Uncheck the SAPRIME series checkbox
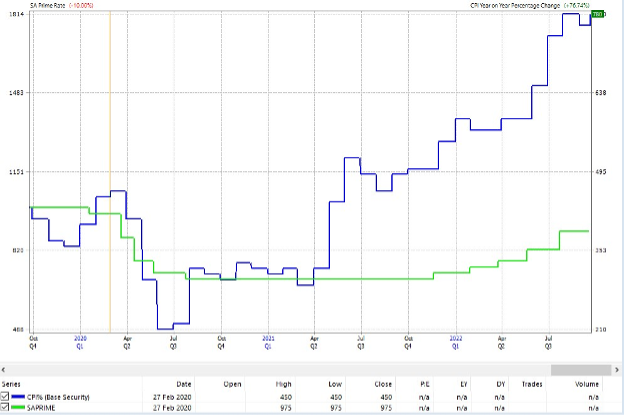624x416 pixels. (5, 408)
